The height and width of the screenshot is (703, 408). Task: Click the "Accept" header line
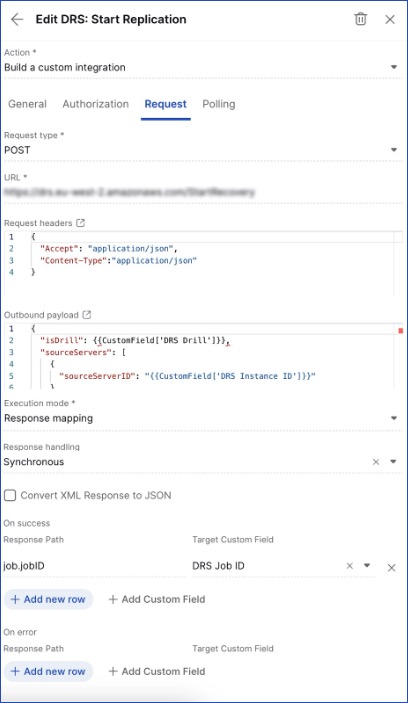pos(109,248)
